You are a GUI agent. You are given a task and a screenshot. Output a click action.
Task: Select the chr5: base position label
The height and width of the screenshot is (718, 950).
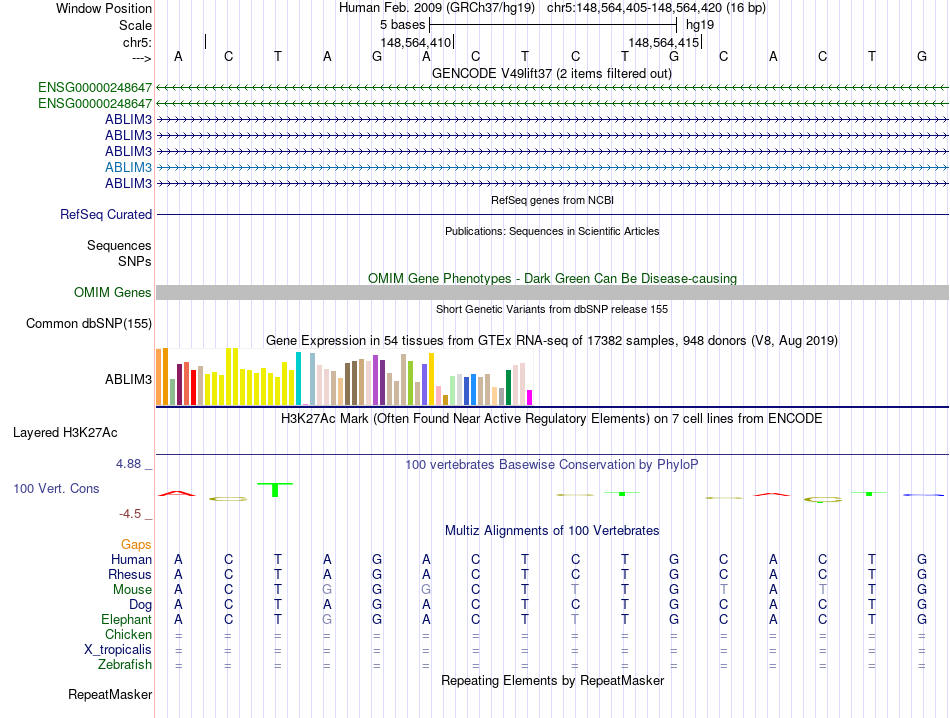137,42
